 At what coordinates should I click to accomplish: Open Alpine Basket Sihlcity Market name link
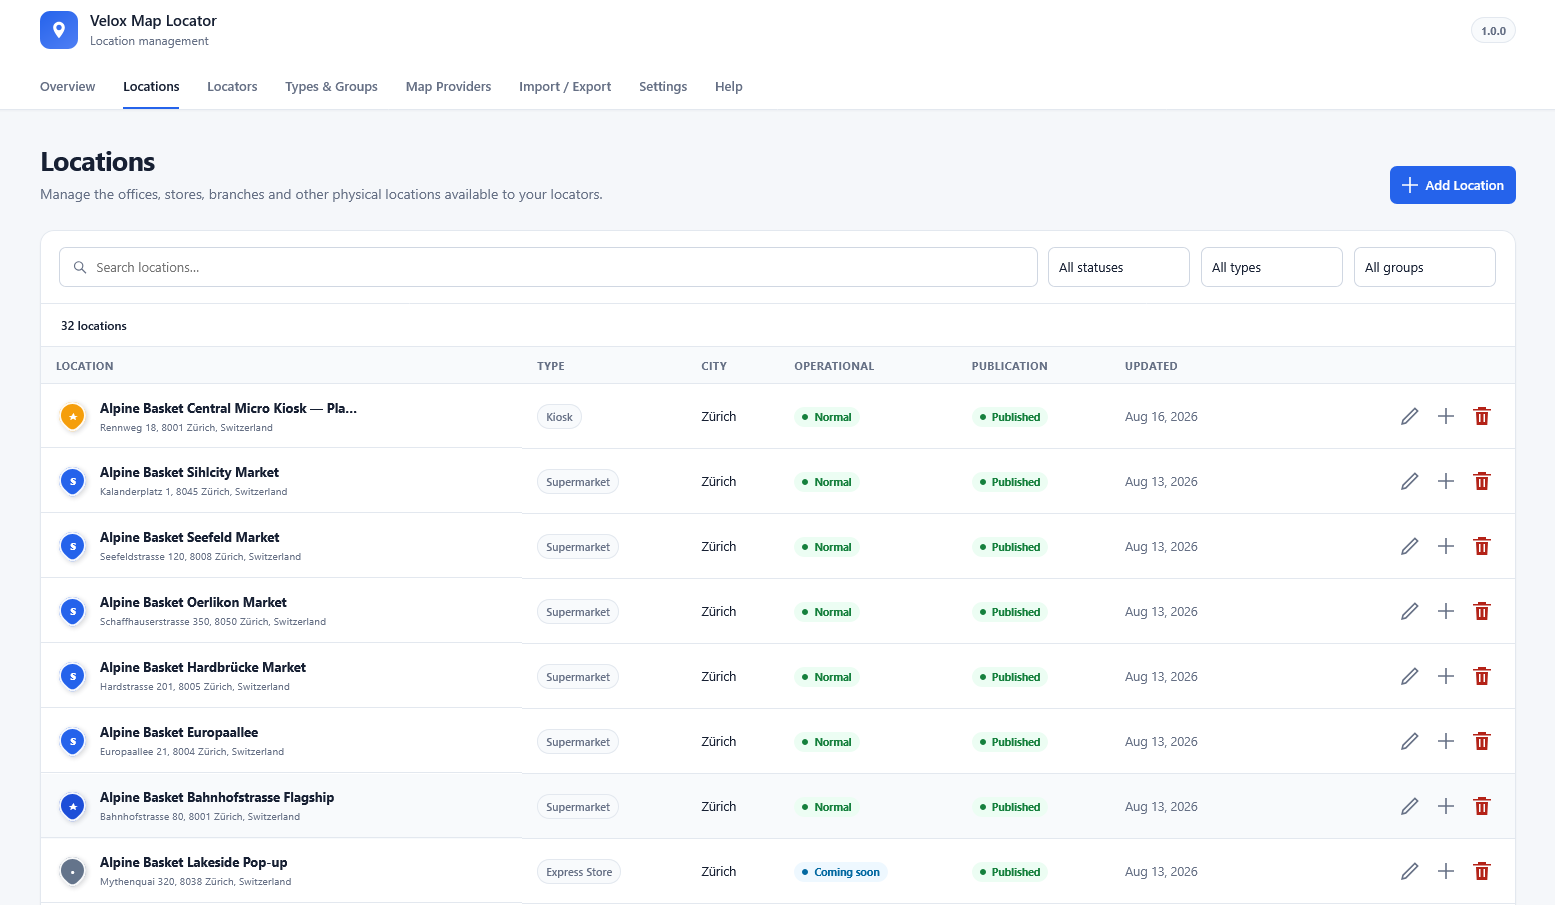[x=189, y=472]
